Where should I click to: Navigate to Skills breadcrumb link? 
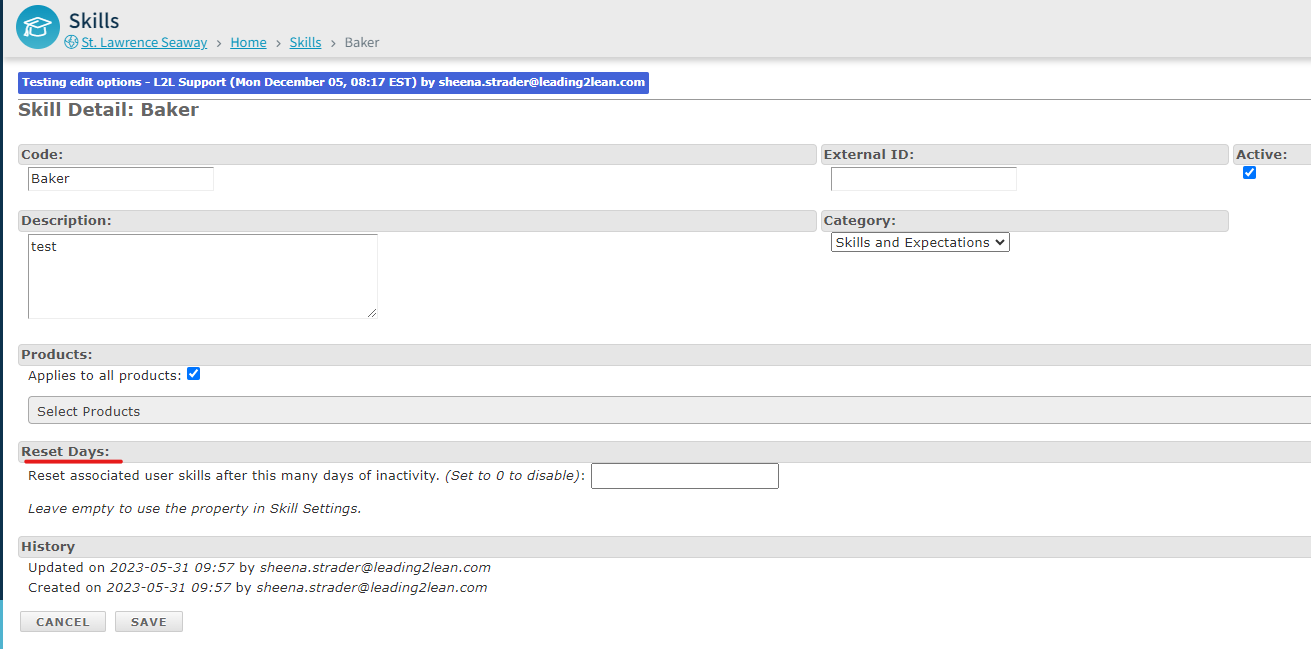coord(305,43)
